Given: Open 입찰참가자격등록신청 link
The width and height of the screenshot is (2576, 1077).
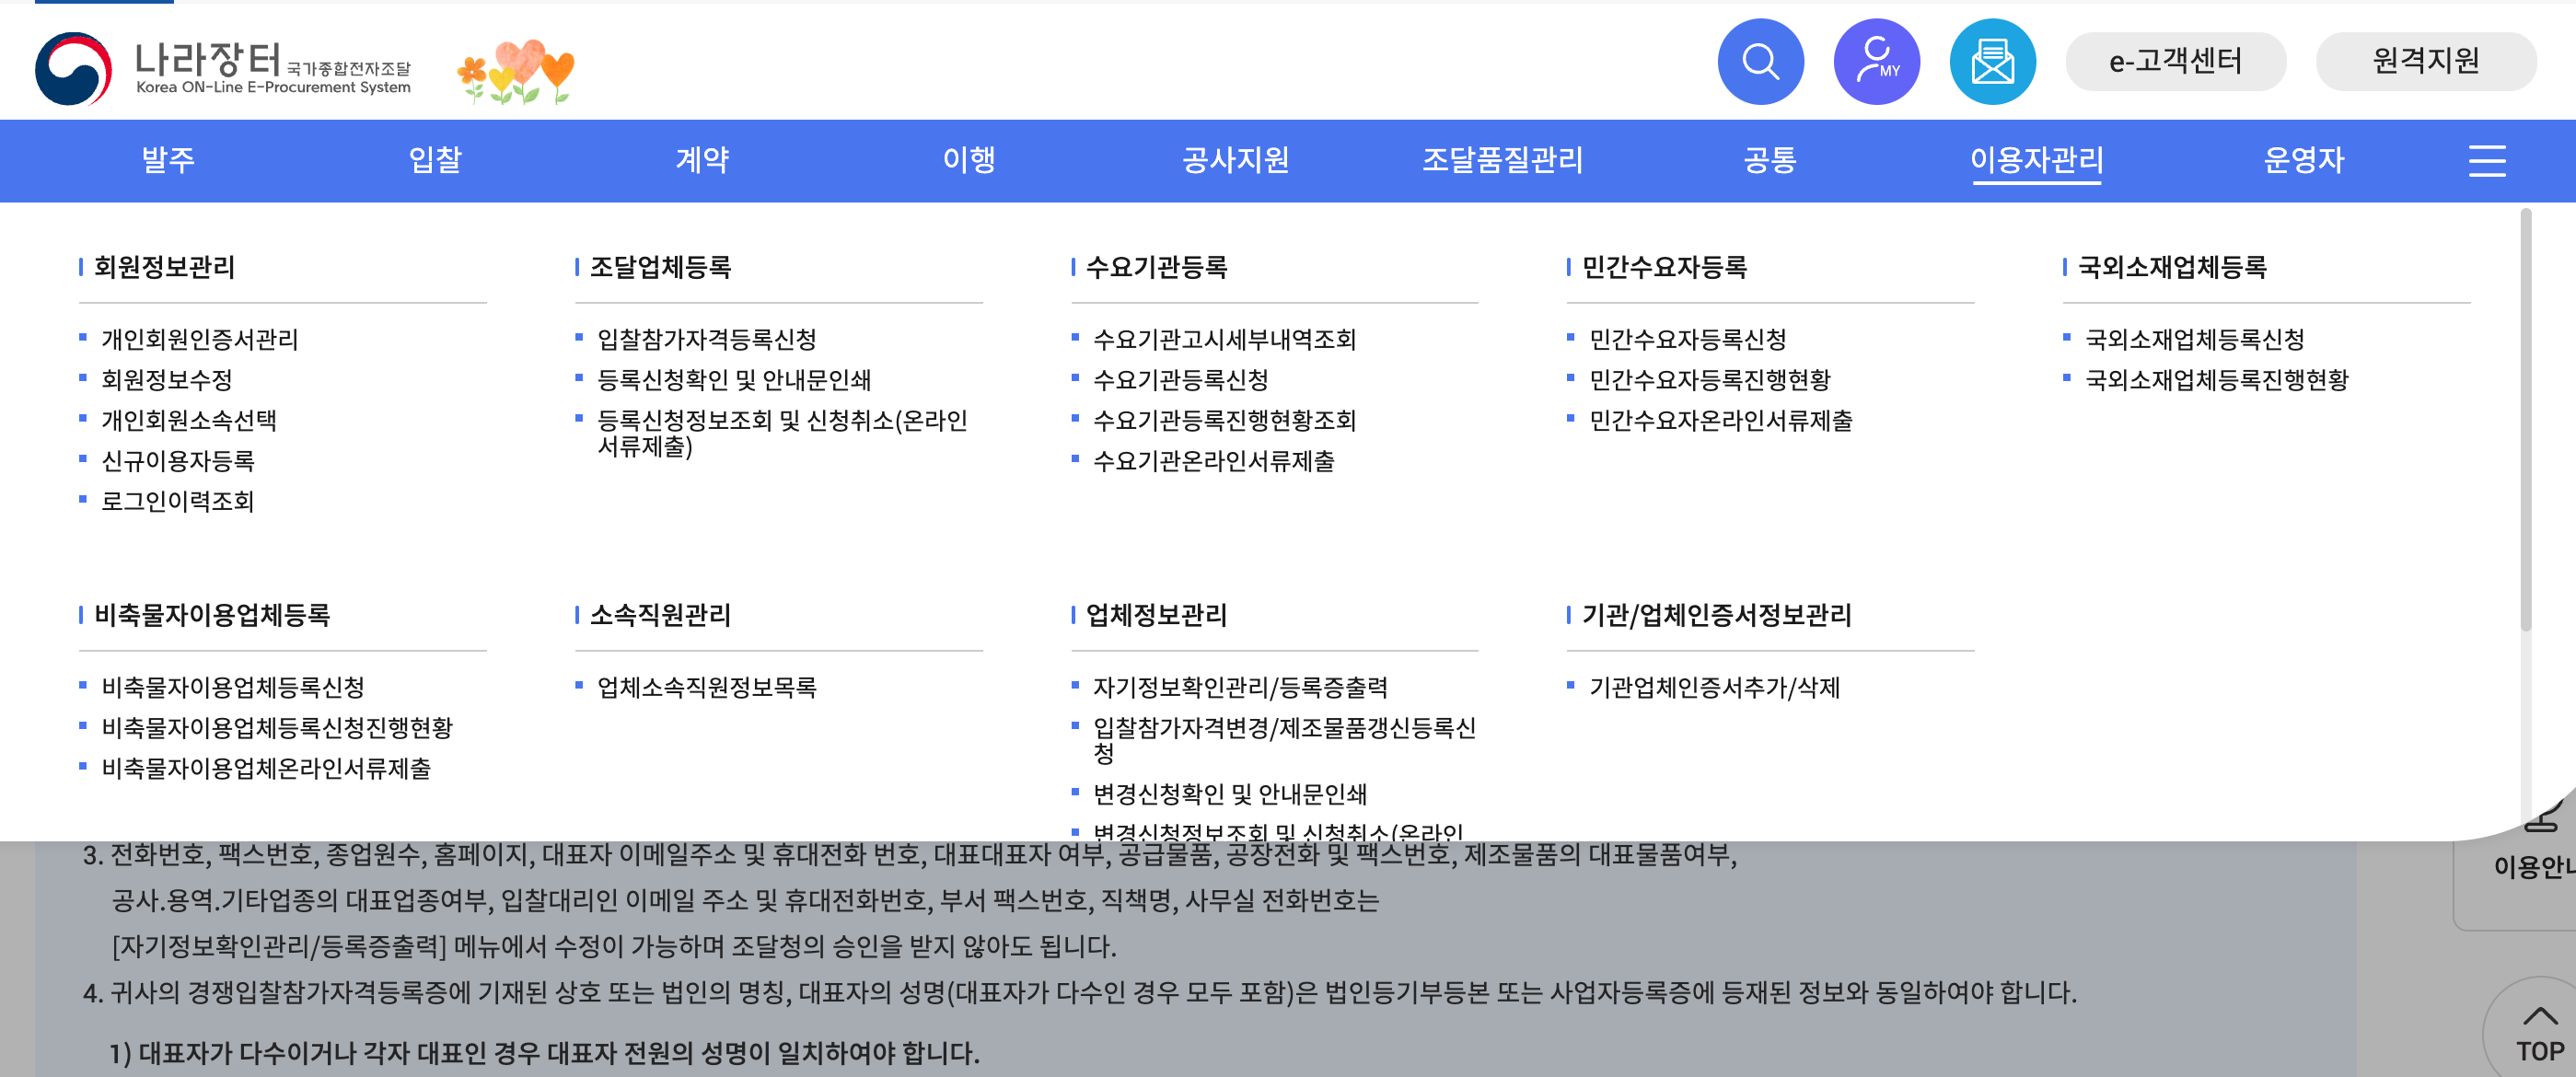Looking at the screenshot, I should [x=706, y=340].
